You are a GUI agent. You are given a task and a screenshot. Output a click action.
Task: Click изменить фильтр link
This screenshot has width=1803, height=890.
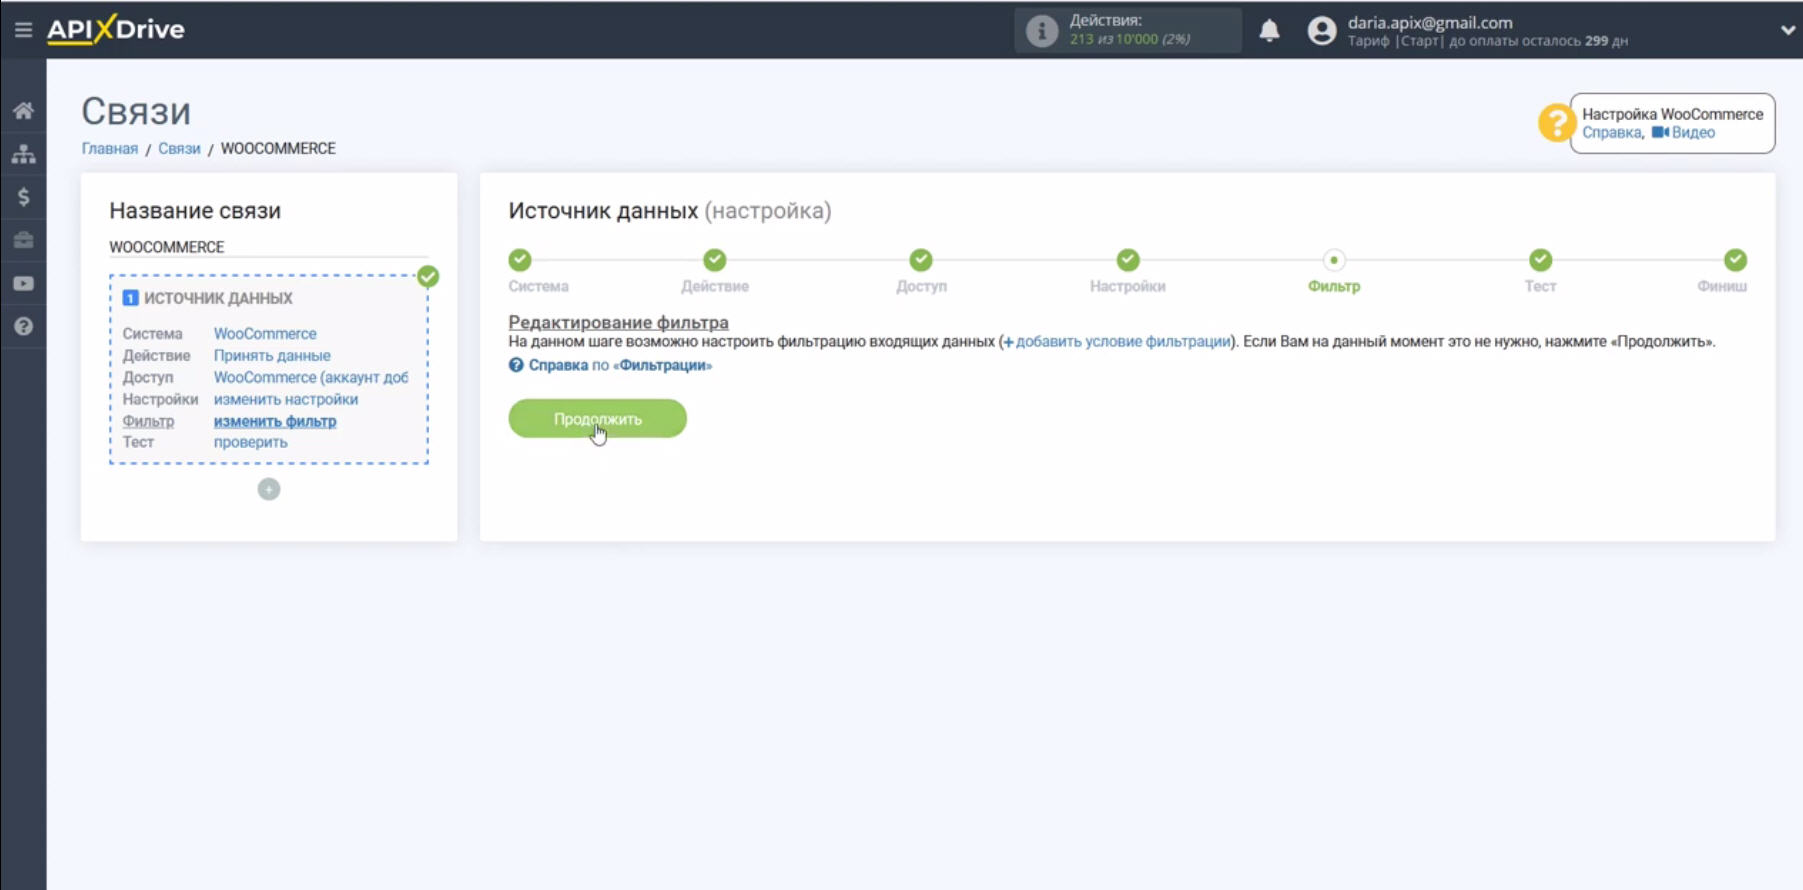pos(275,421)
